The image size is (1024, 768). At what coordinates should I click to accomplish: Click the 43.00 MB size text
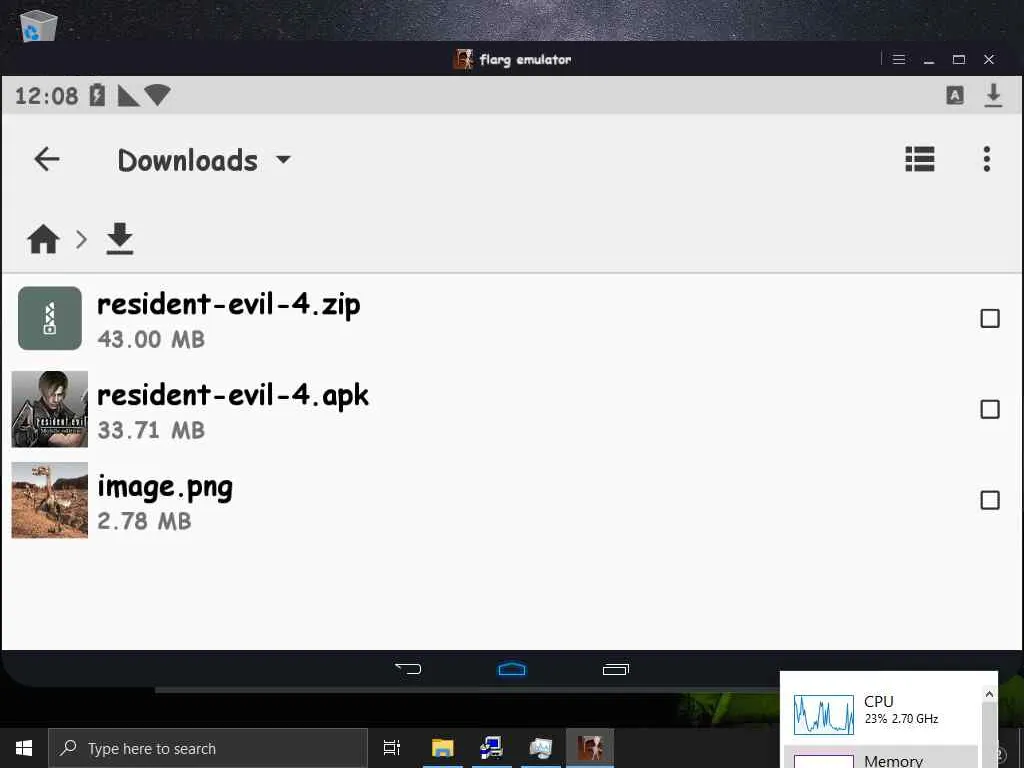[151, 340]
